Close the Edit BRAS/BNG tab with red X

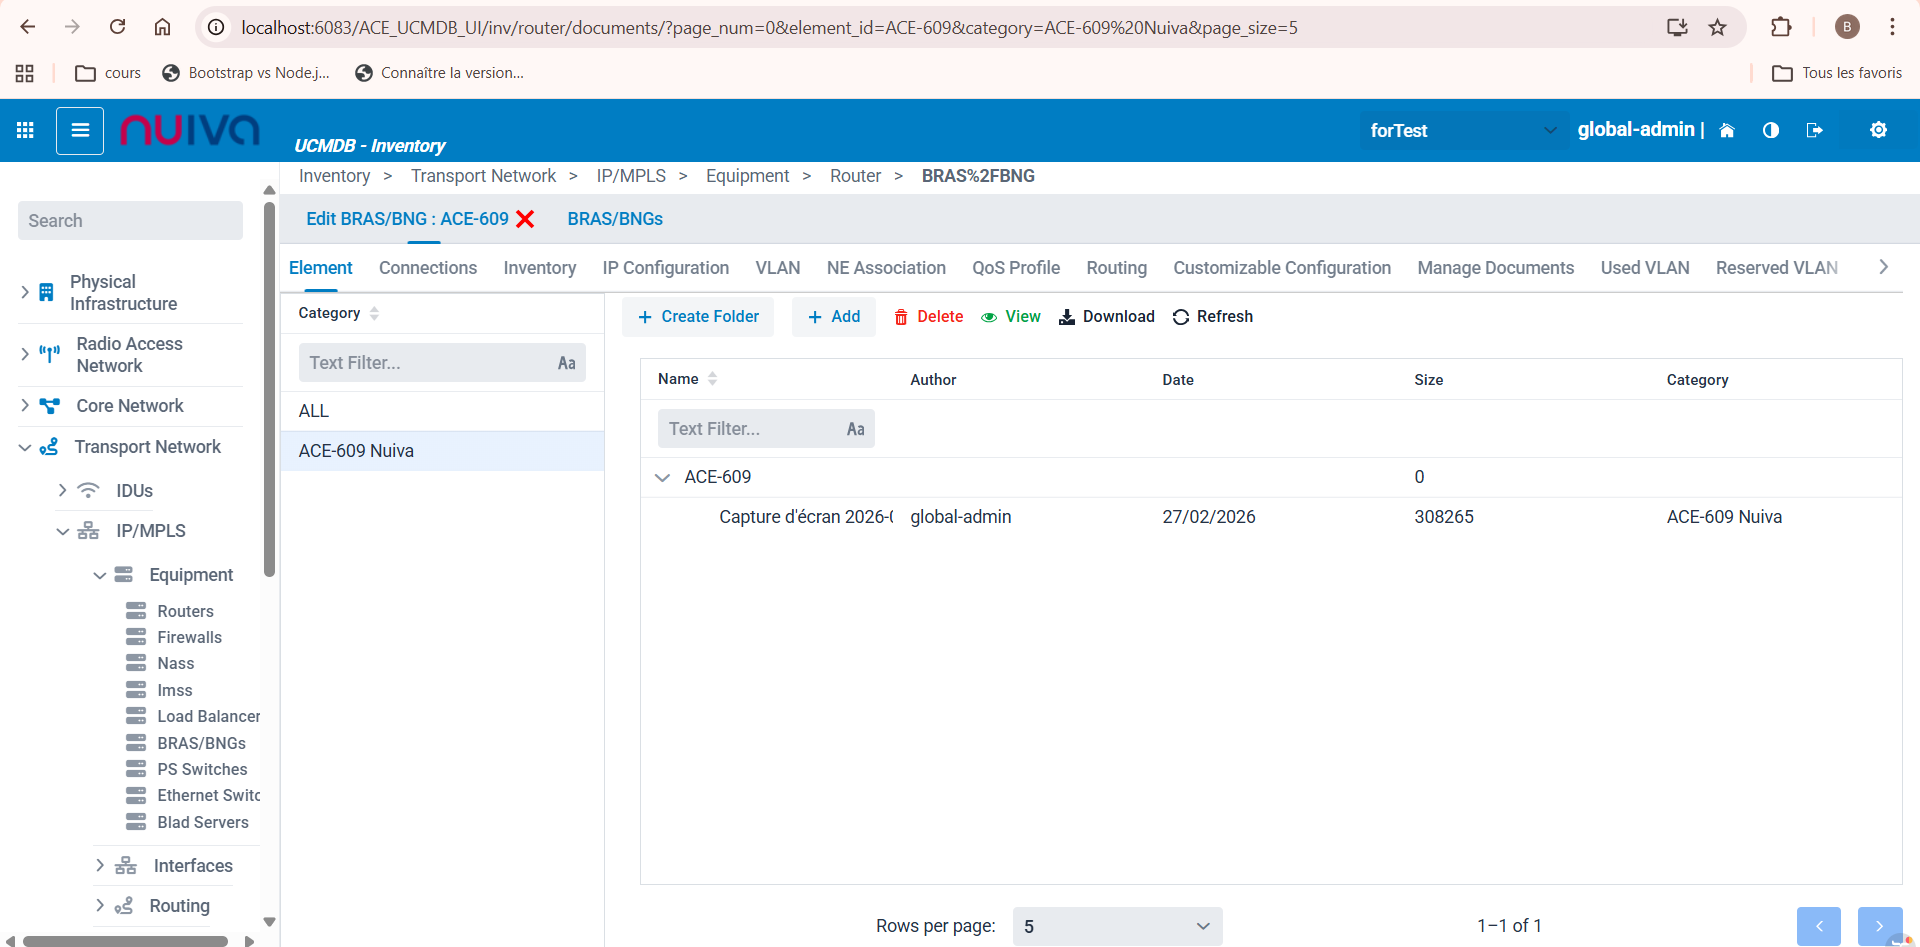coord(525,219)
